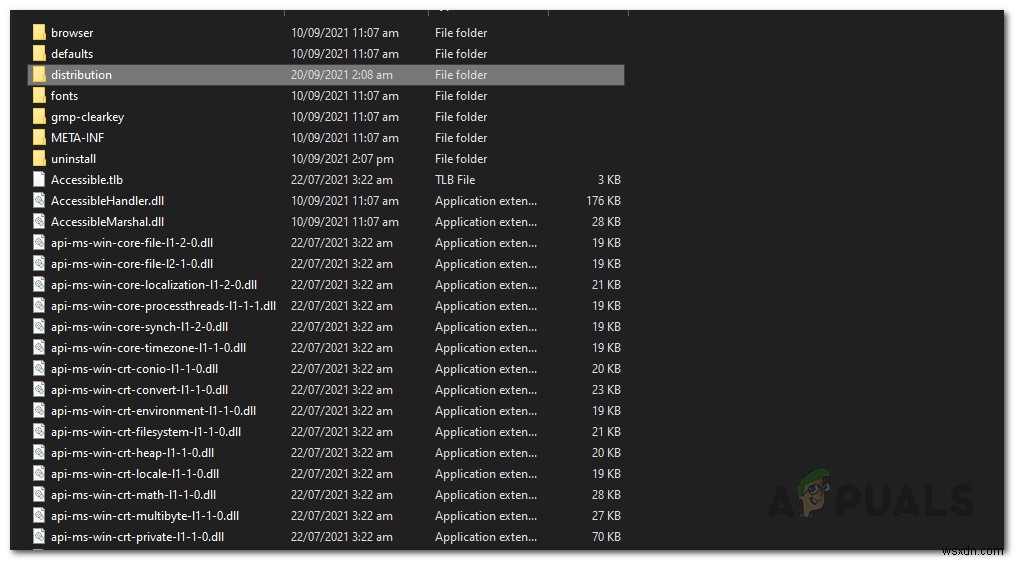Click icon of api-ms-win-core-file-l1-2-0.dll
Viewport: 1015px width, 561px height.
39,243
